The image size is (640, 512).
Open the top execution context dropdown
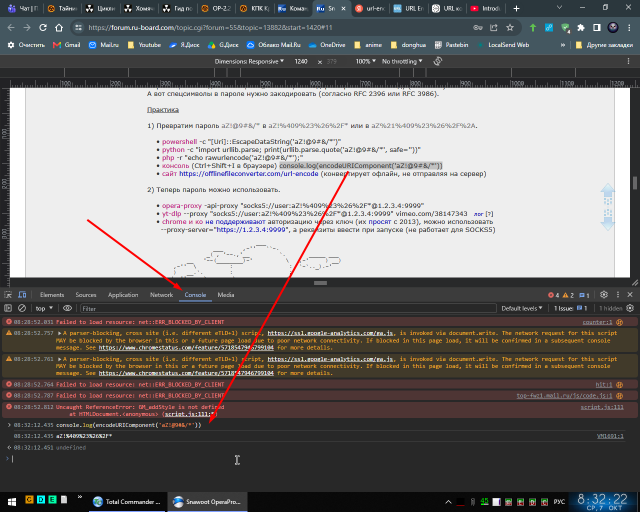coord(44,308)
